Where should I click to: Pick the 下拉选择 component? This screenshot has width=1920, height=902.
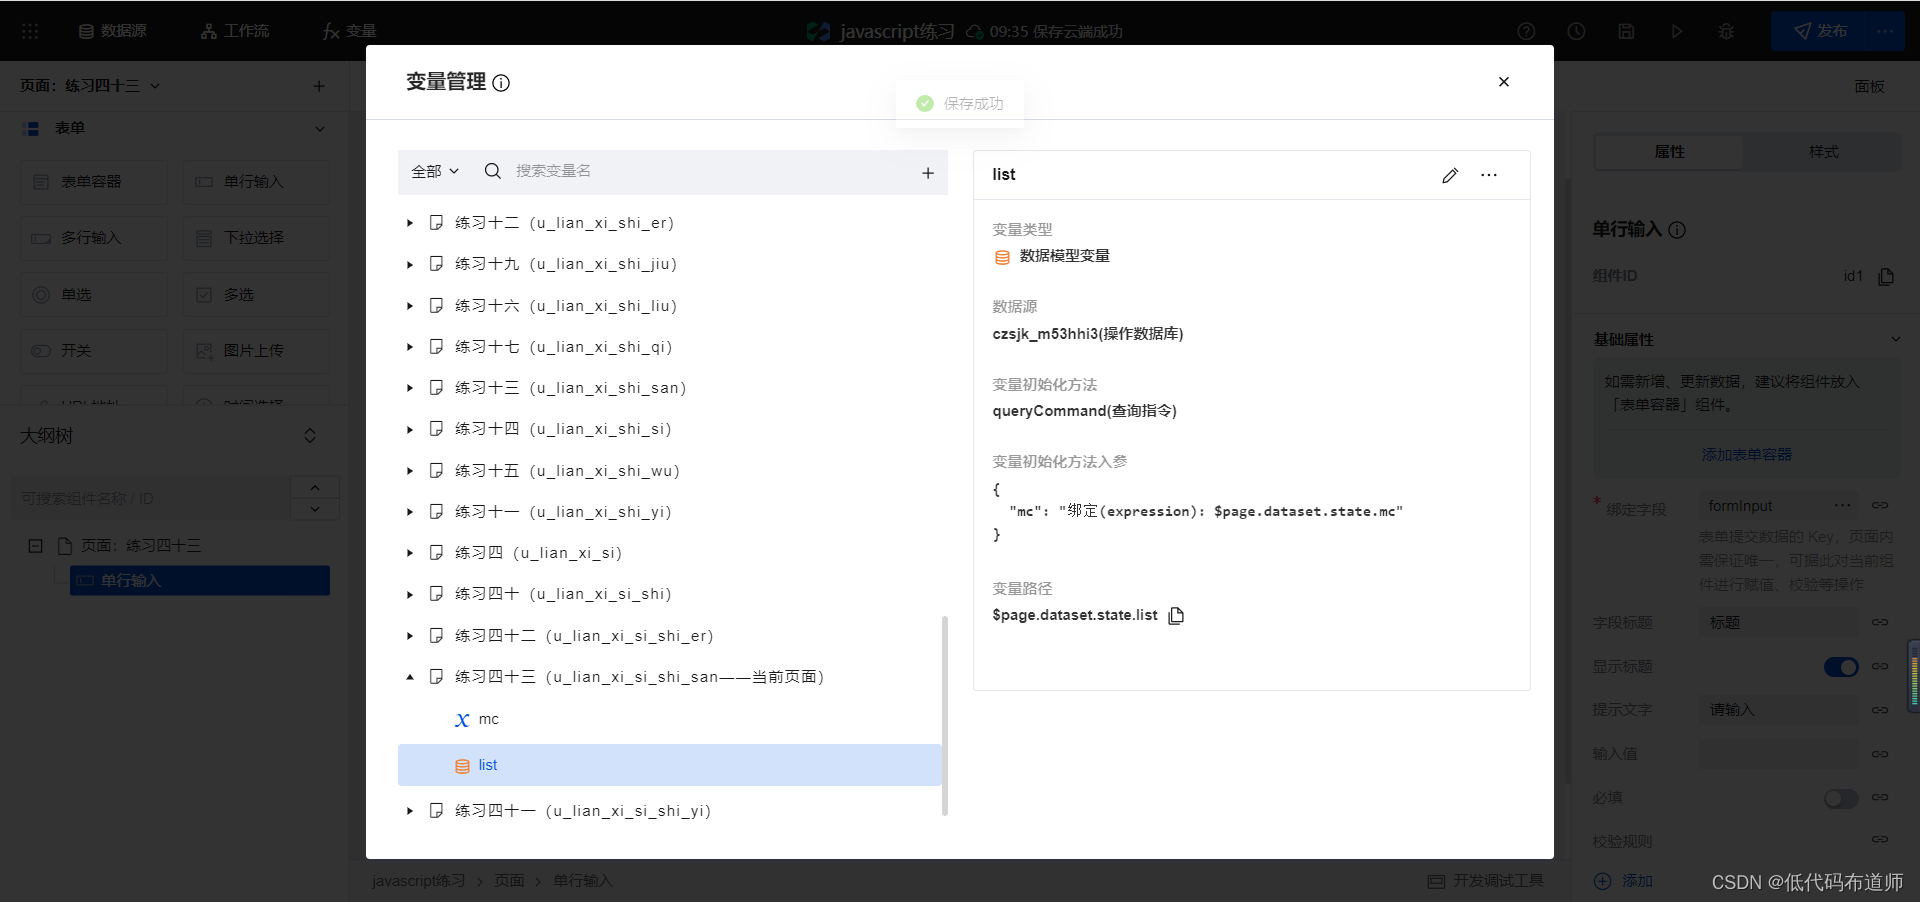[256, 238]
